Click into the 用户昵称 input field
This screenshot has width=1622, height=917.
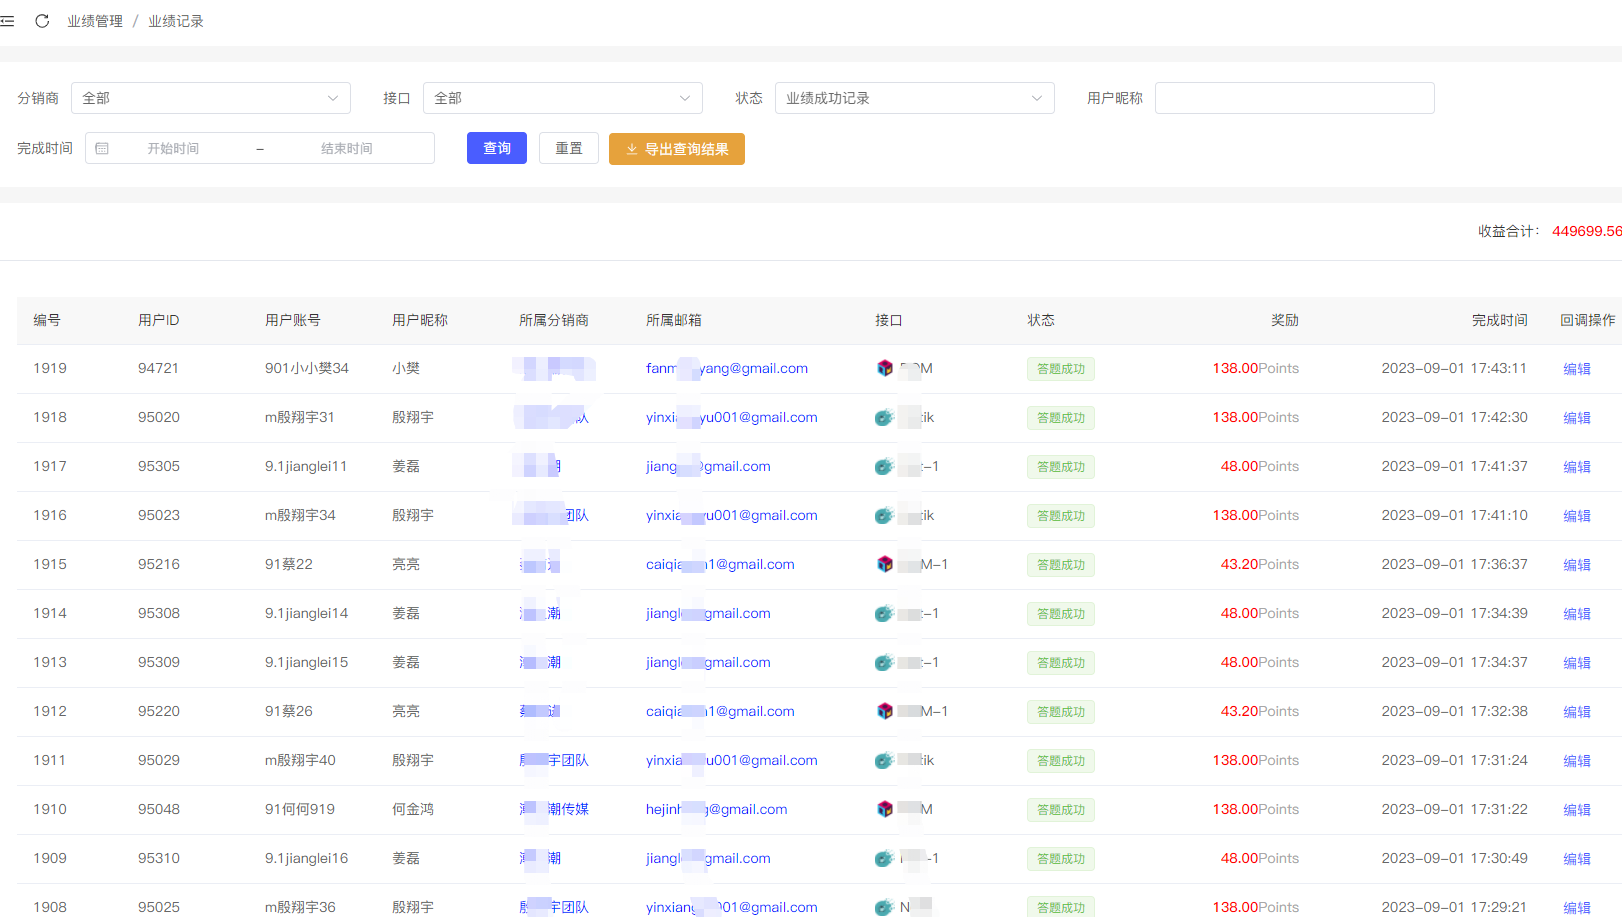1294,98
